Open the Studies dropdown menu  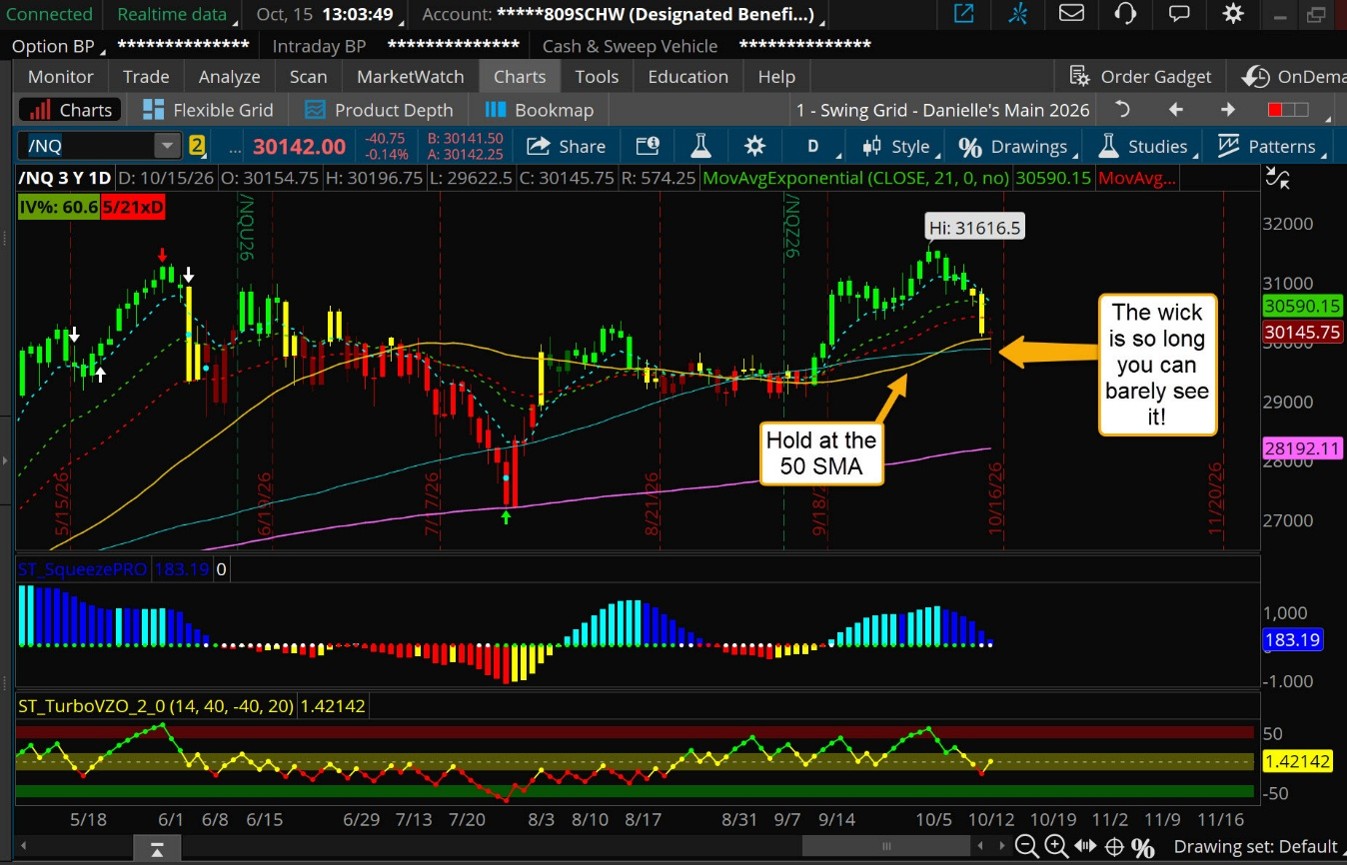pos(1146,146)
